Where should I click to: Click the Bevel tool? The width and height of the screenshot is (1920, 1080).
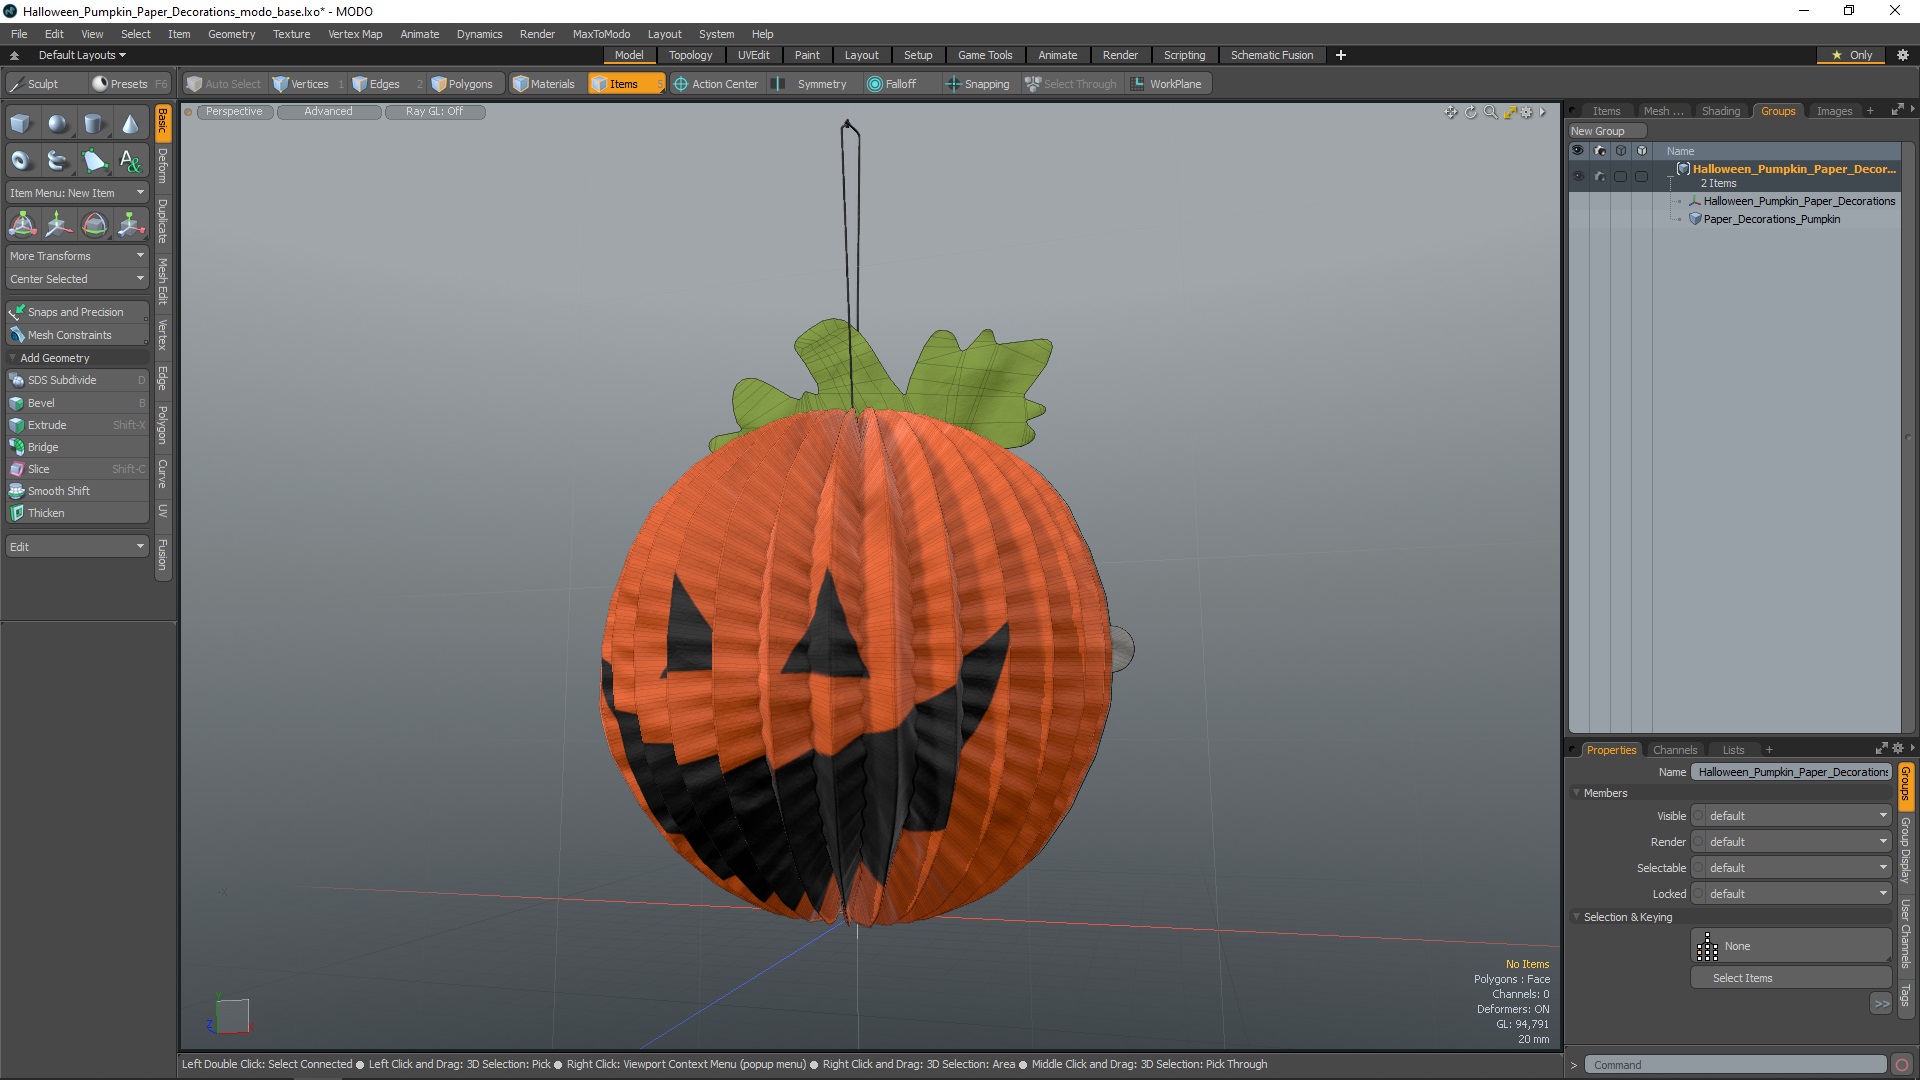click(77, 403)
